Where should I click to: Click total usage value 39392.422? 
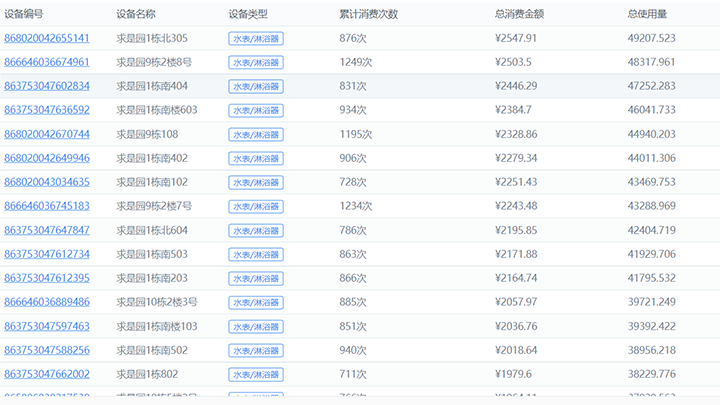[x=652, y=326]
